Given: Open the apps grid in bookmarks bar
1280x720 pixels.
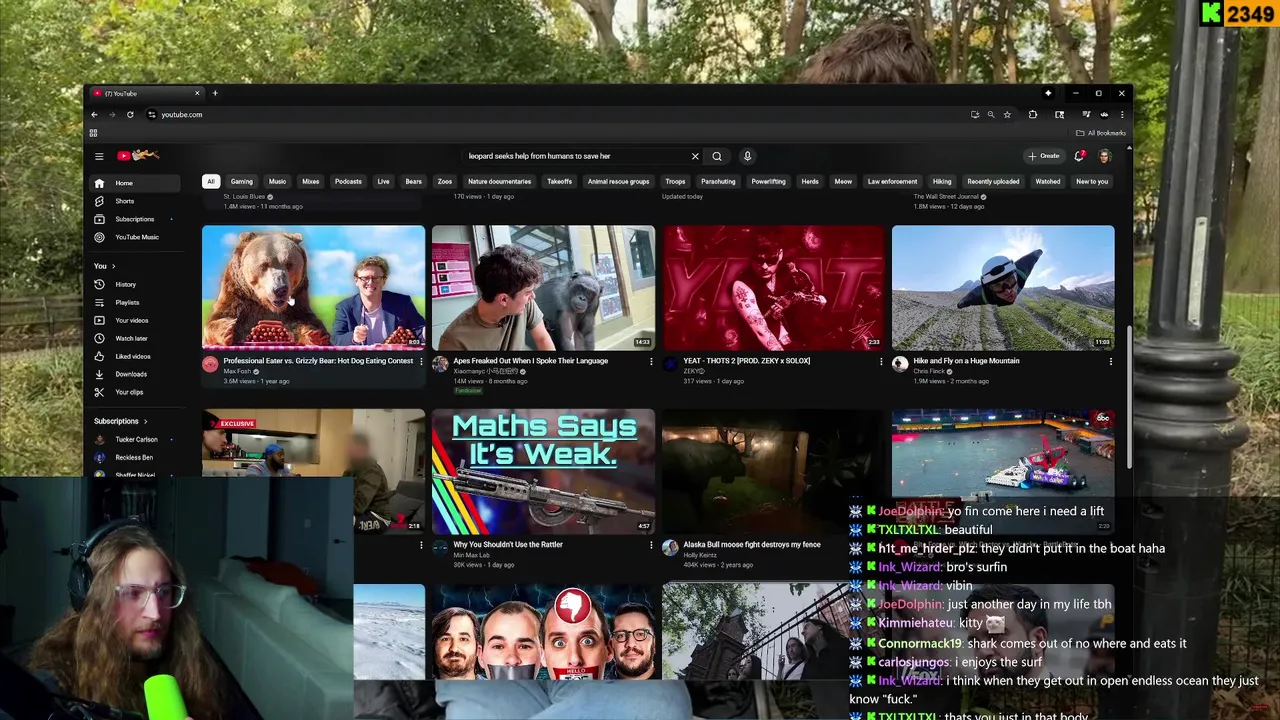Looking at the screenshot, I should [x=93, y=133].
